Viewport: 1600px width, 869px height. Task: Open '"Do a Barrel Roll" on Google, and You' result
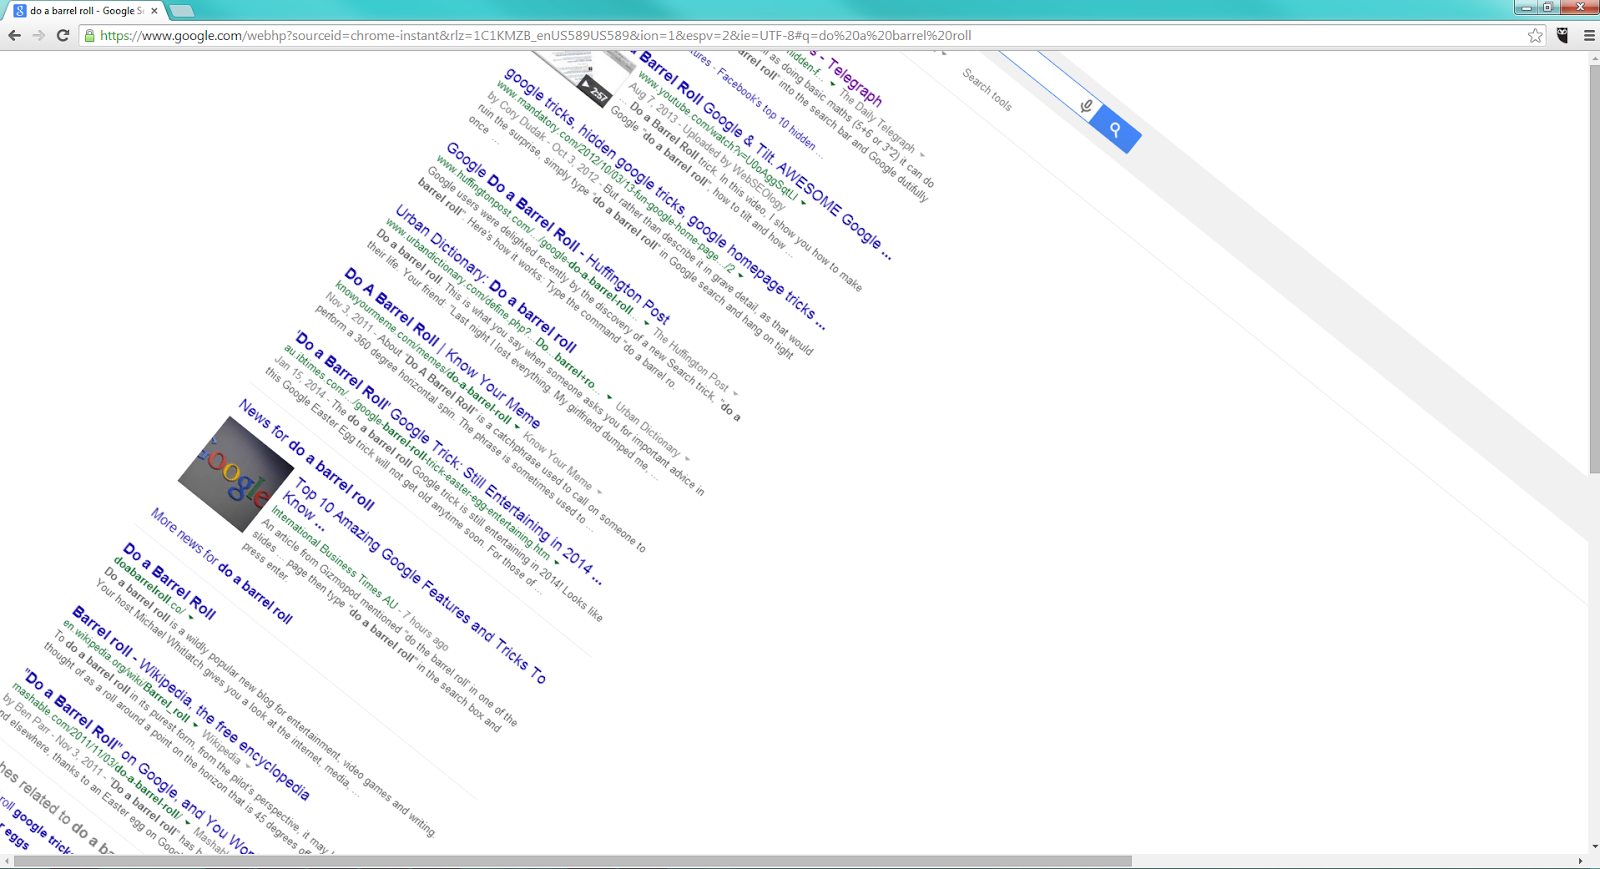[140, 763]
